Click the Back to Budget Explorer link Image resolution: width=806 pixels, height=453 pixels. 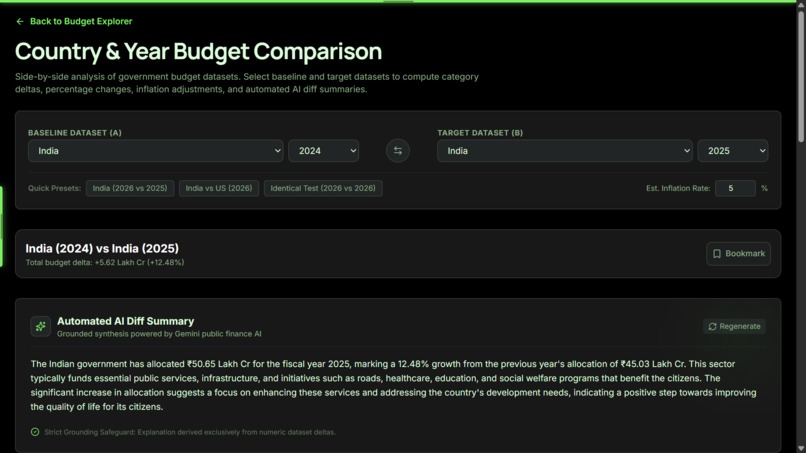point(74,21)
